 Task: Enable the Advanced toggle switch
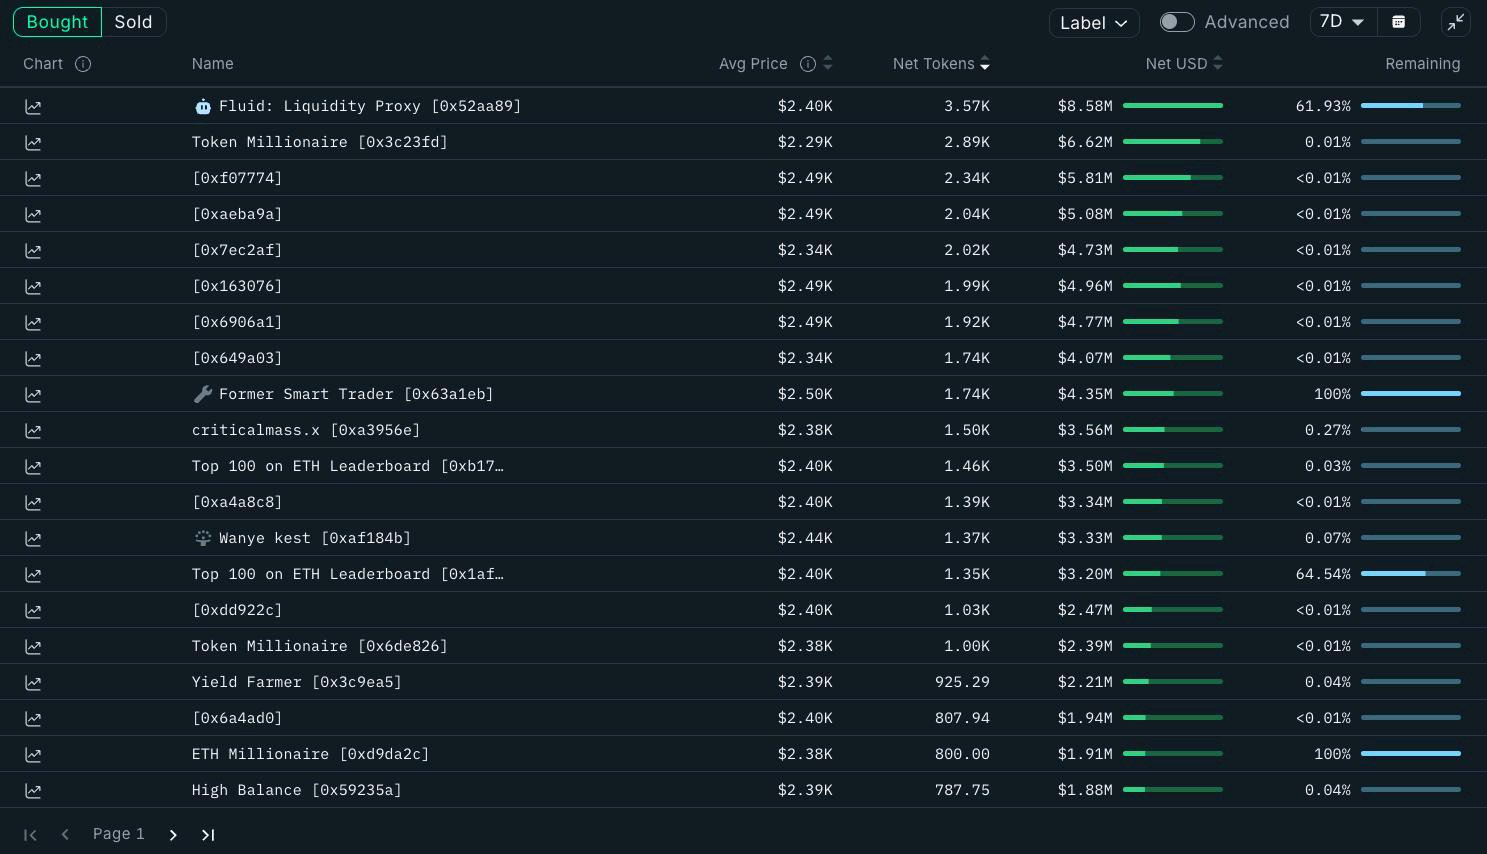[x=1177, y=22]
